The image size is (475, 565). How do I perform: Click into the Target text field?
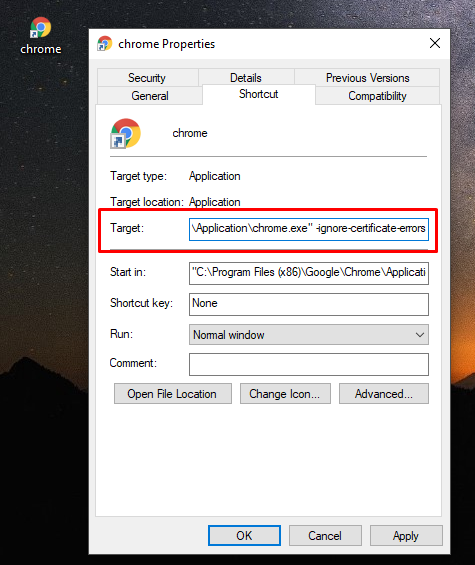coord(308,229)
